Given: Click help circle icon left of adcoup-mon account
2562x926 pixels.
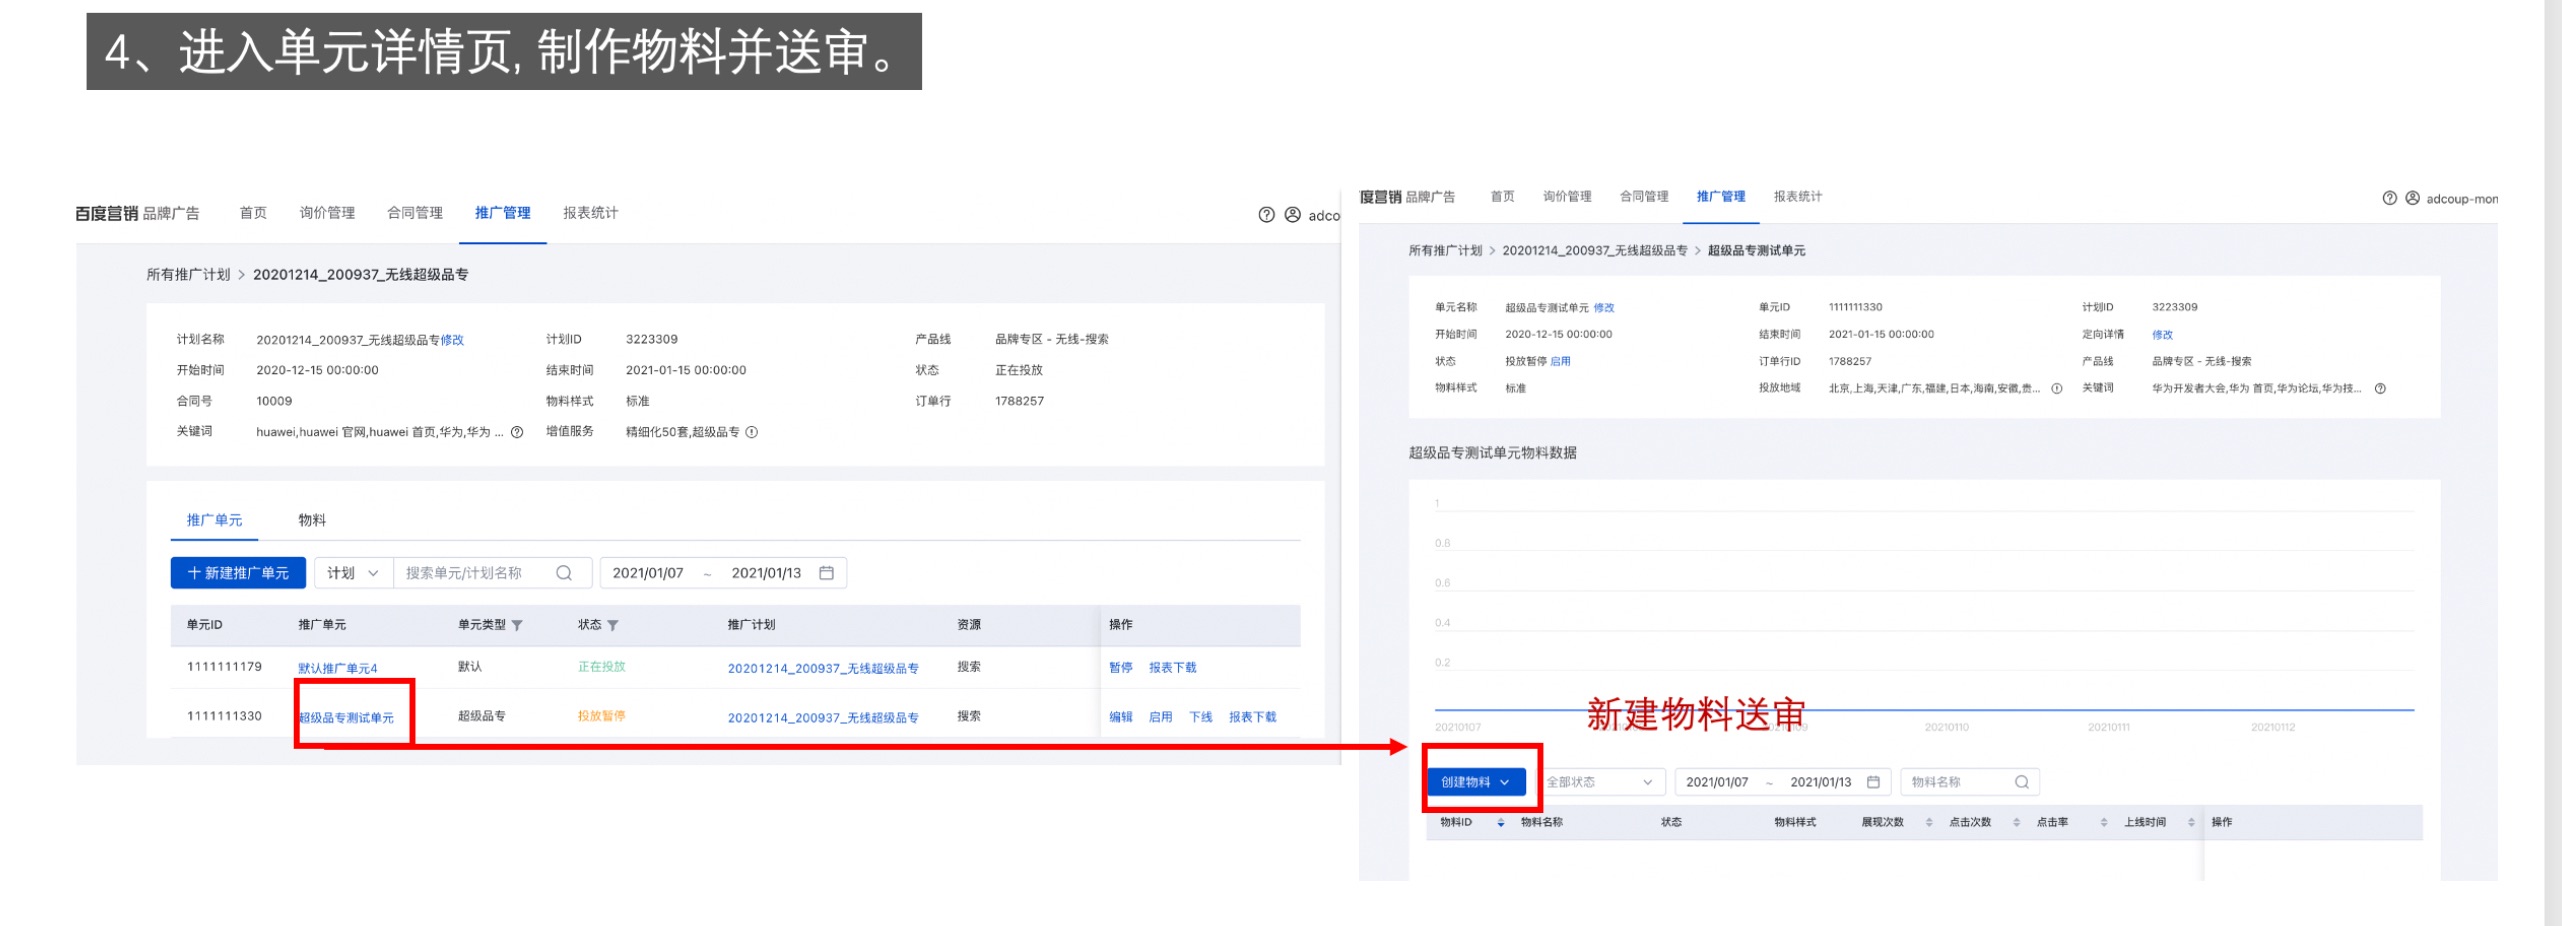Looking at the screenshot, I should click(x=2389, y=198).
